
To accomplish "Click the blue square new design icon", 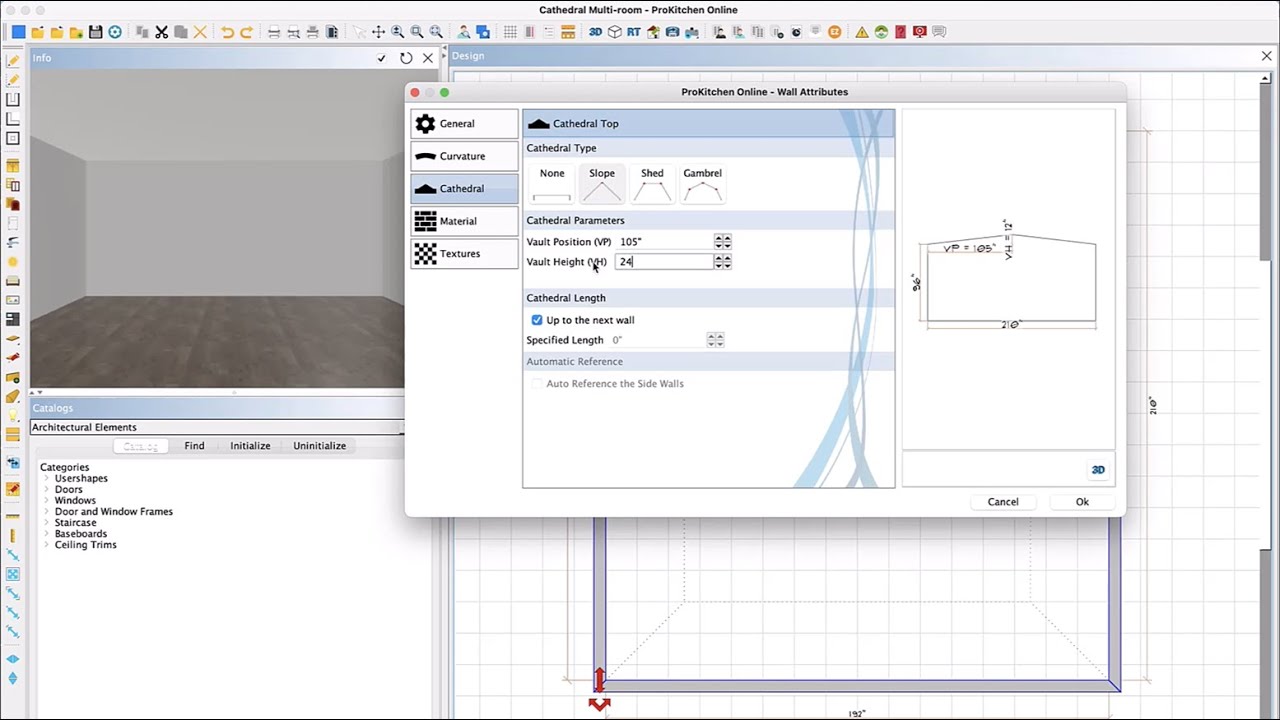I will click(18, 32).
